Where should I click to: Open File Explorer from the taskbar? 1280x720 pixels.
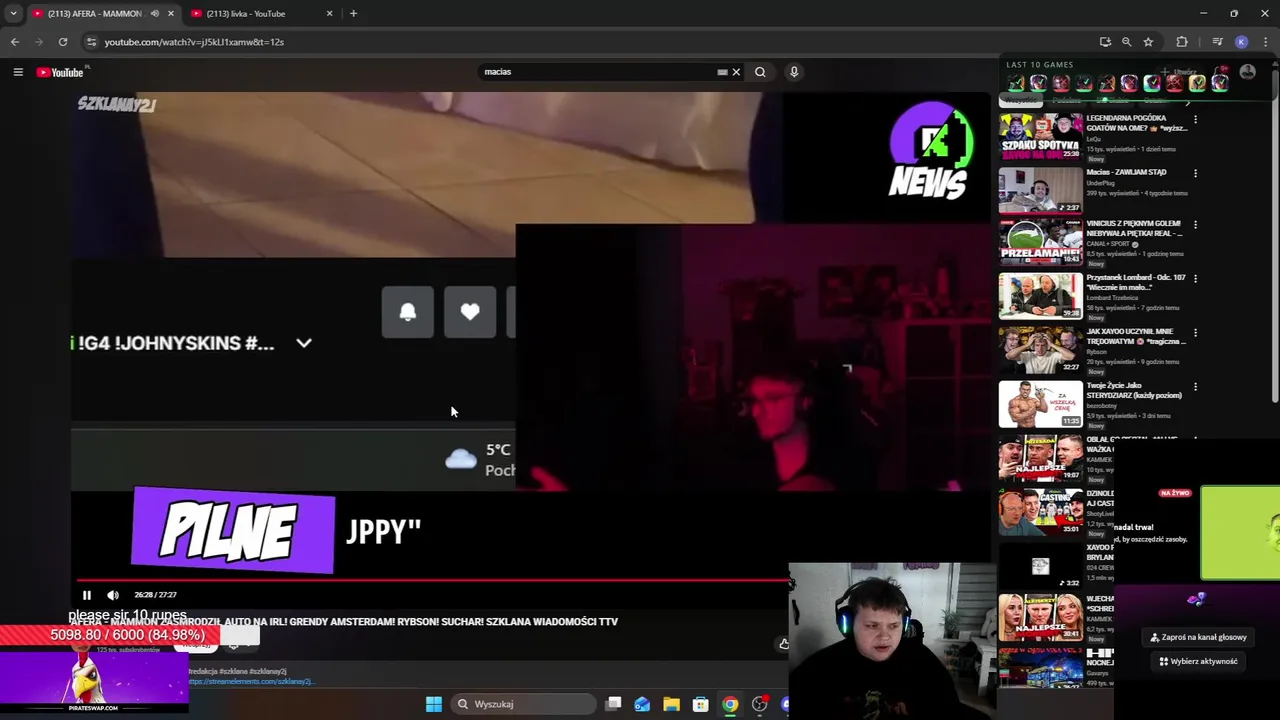pyautogui.click(x=671, y=704)
